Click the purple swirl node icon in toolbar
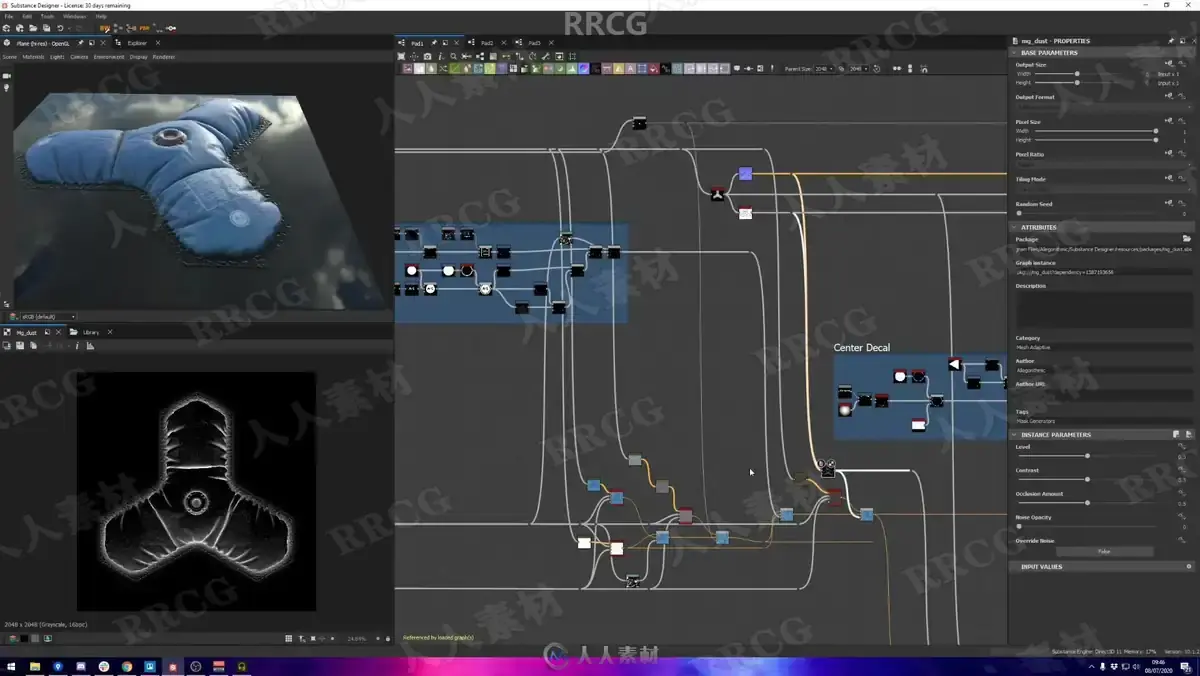 [584, 69]
